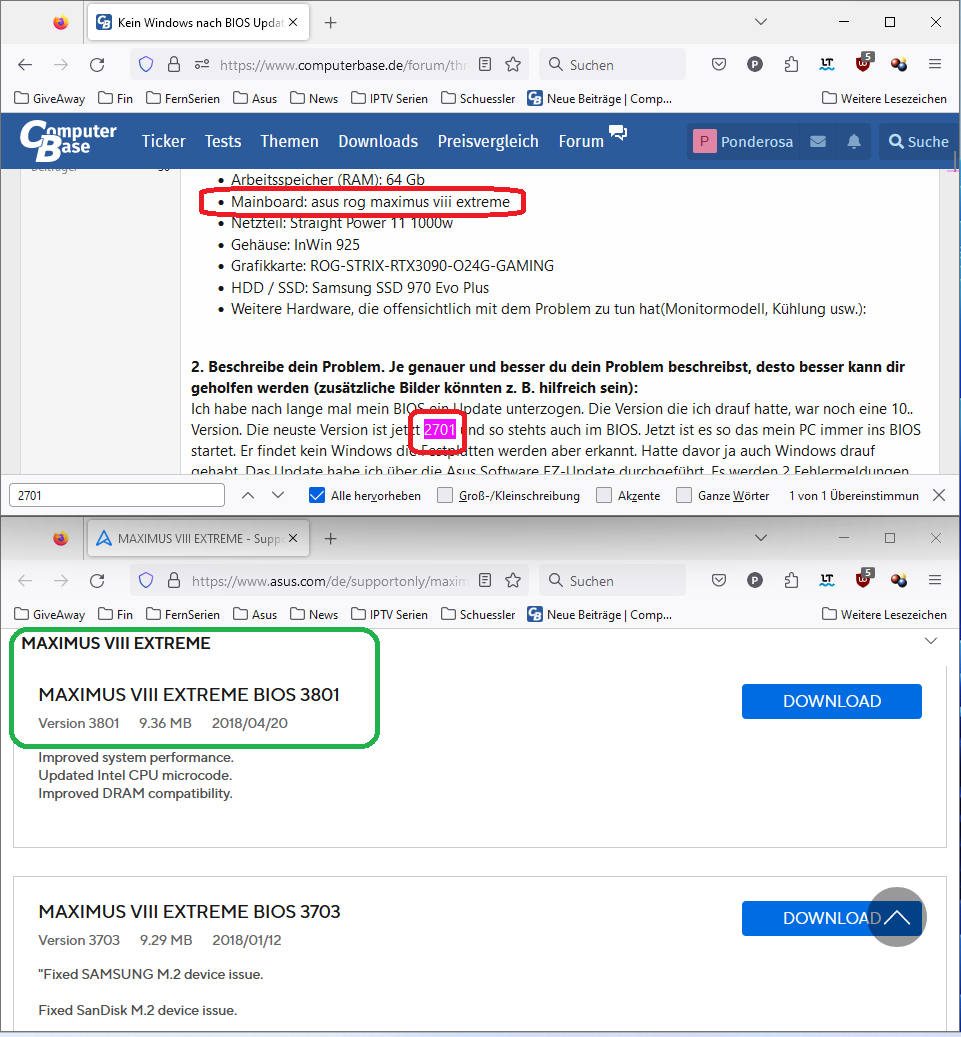Open list-all-tabs chevron in ASUS window

click(x=761, y=538)
